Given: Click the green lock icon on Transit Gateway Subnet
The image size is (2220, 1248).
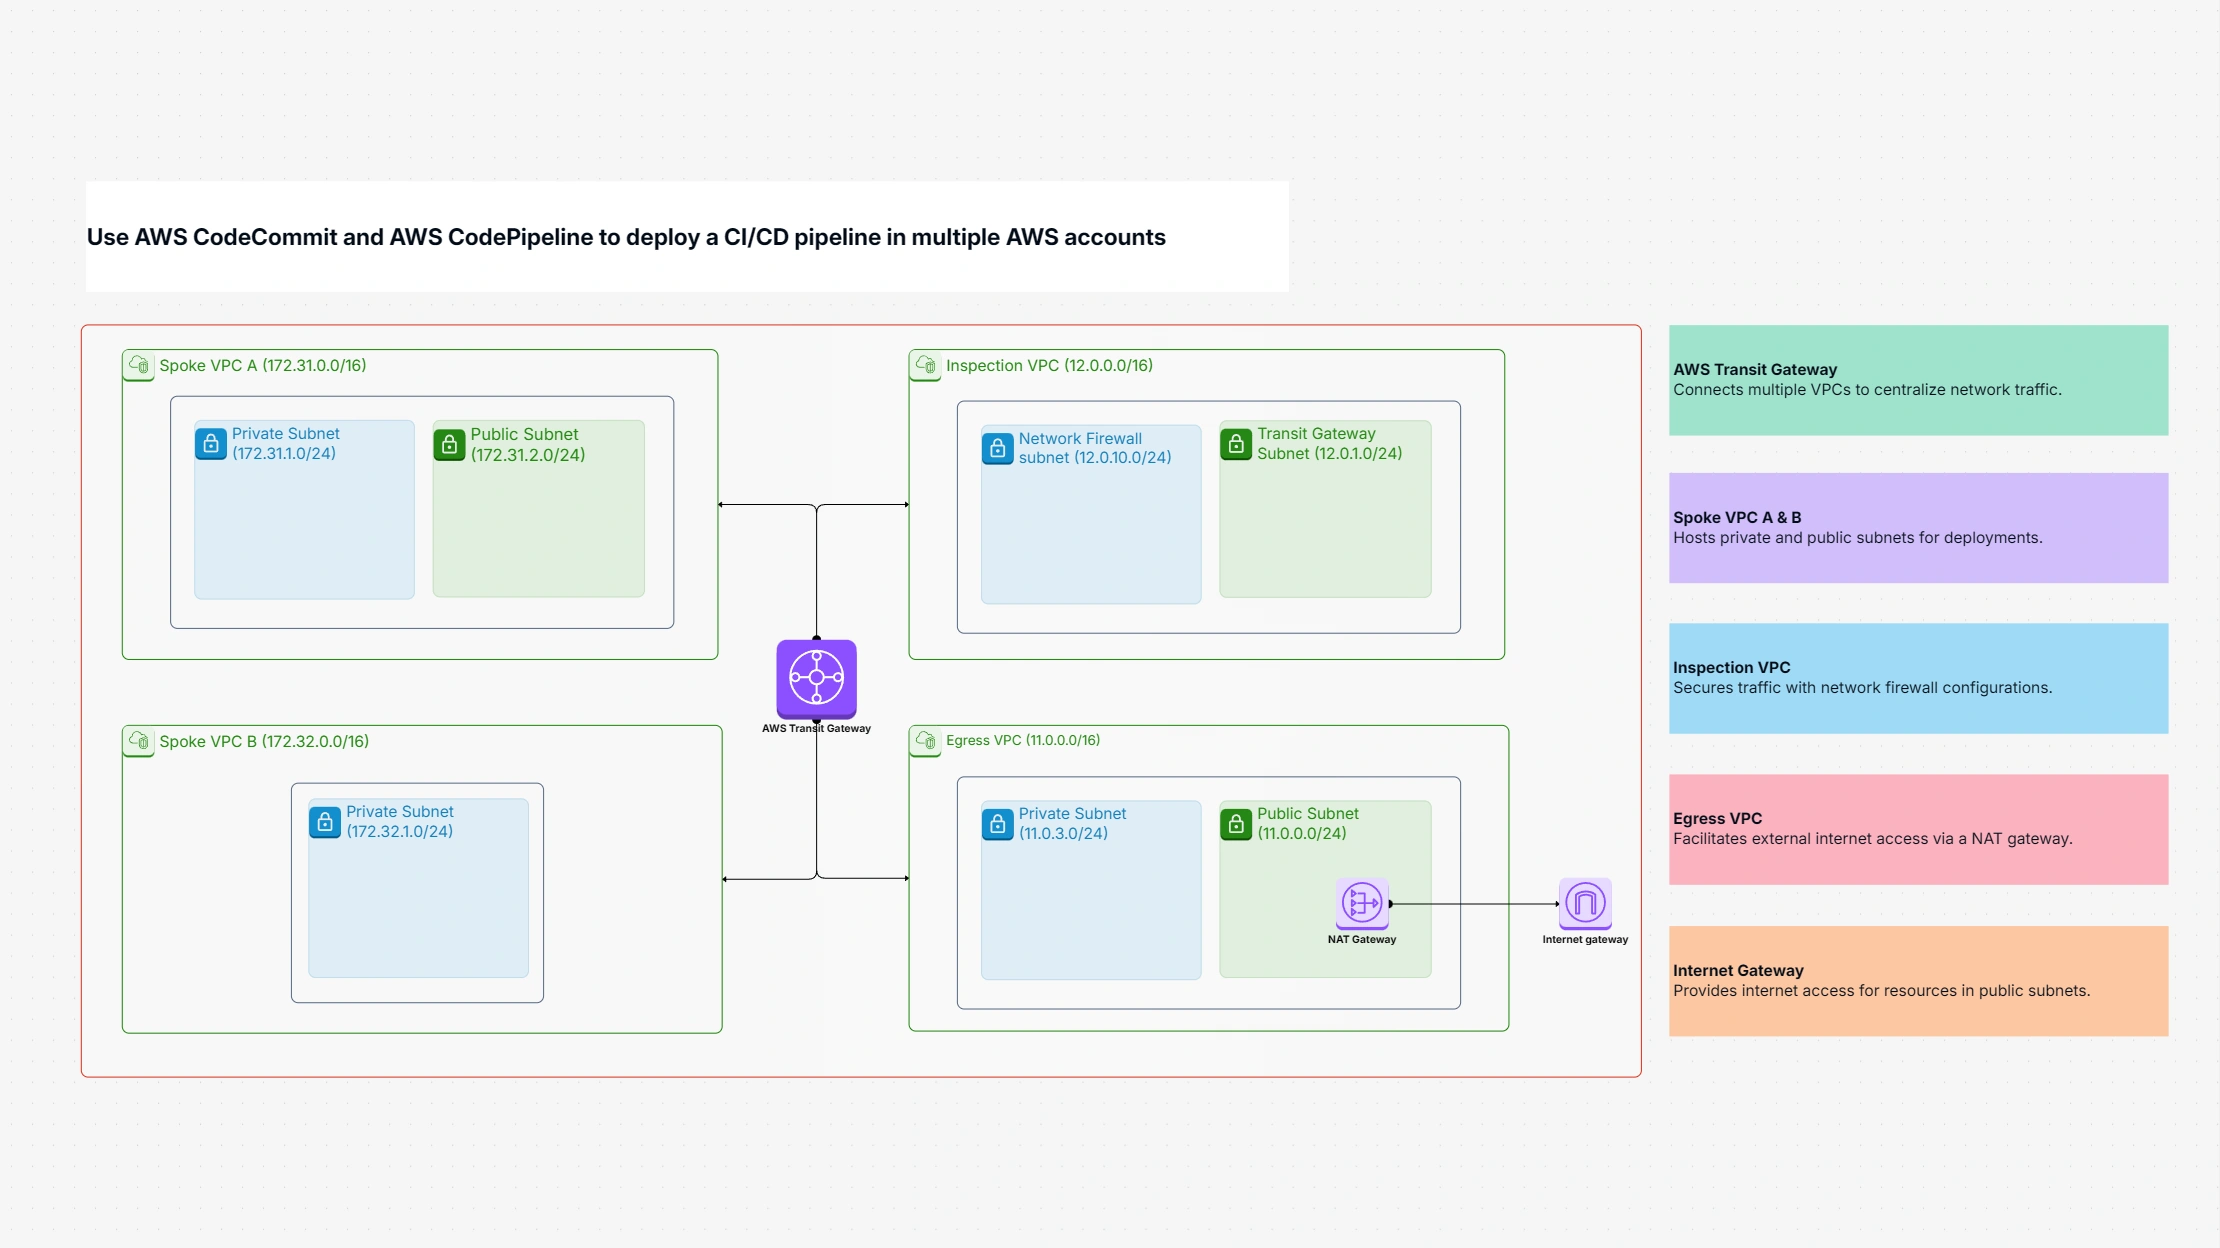Looking at the screenshot, I should point(1236,444).
